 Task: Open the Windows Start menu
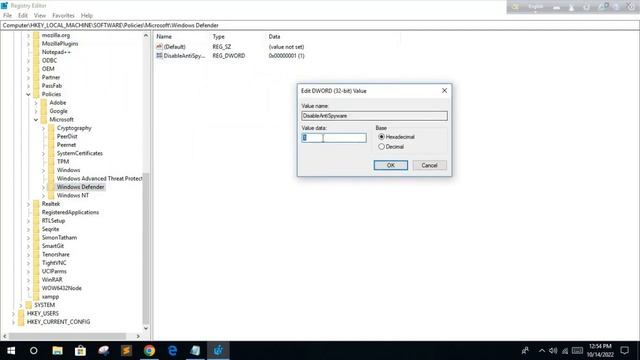tap(11, 351)
